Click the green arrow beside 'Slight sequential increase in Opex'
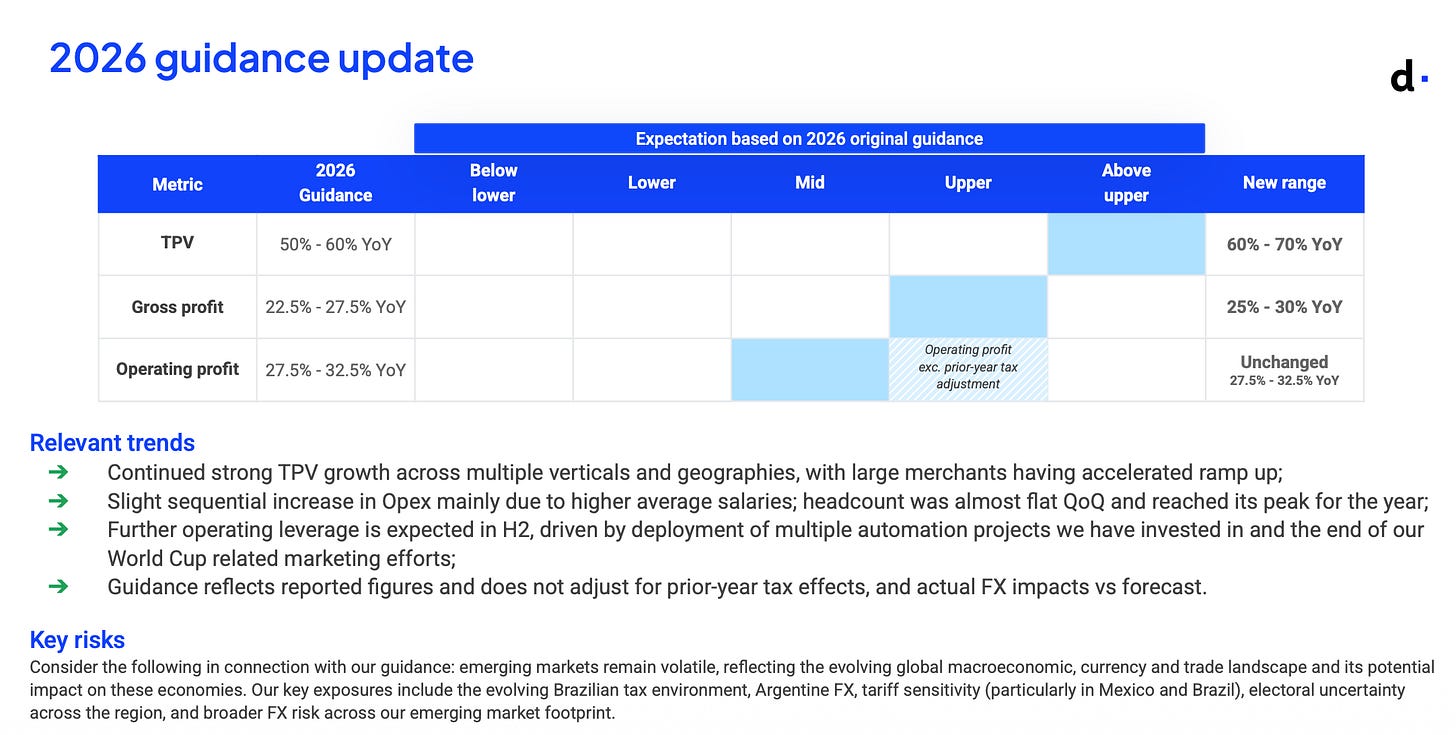Viewport: 1456px width, 735px height. pos(58,501)
